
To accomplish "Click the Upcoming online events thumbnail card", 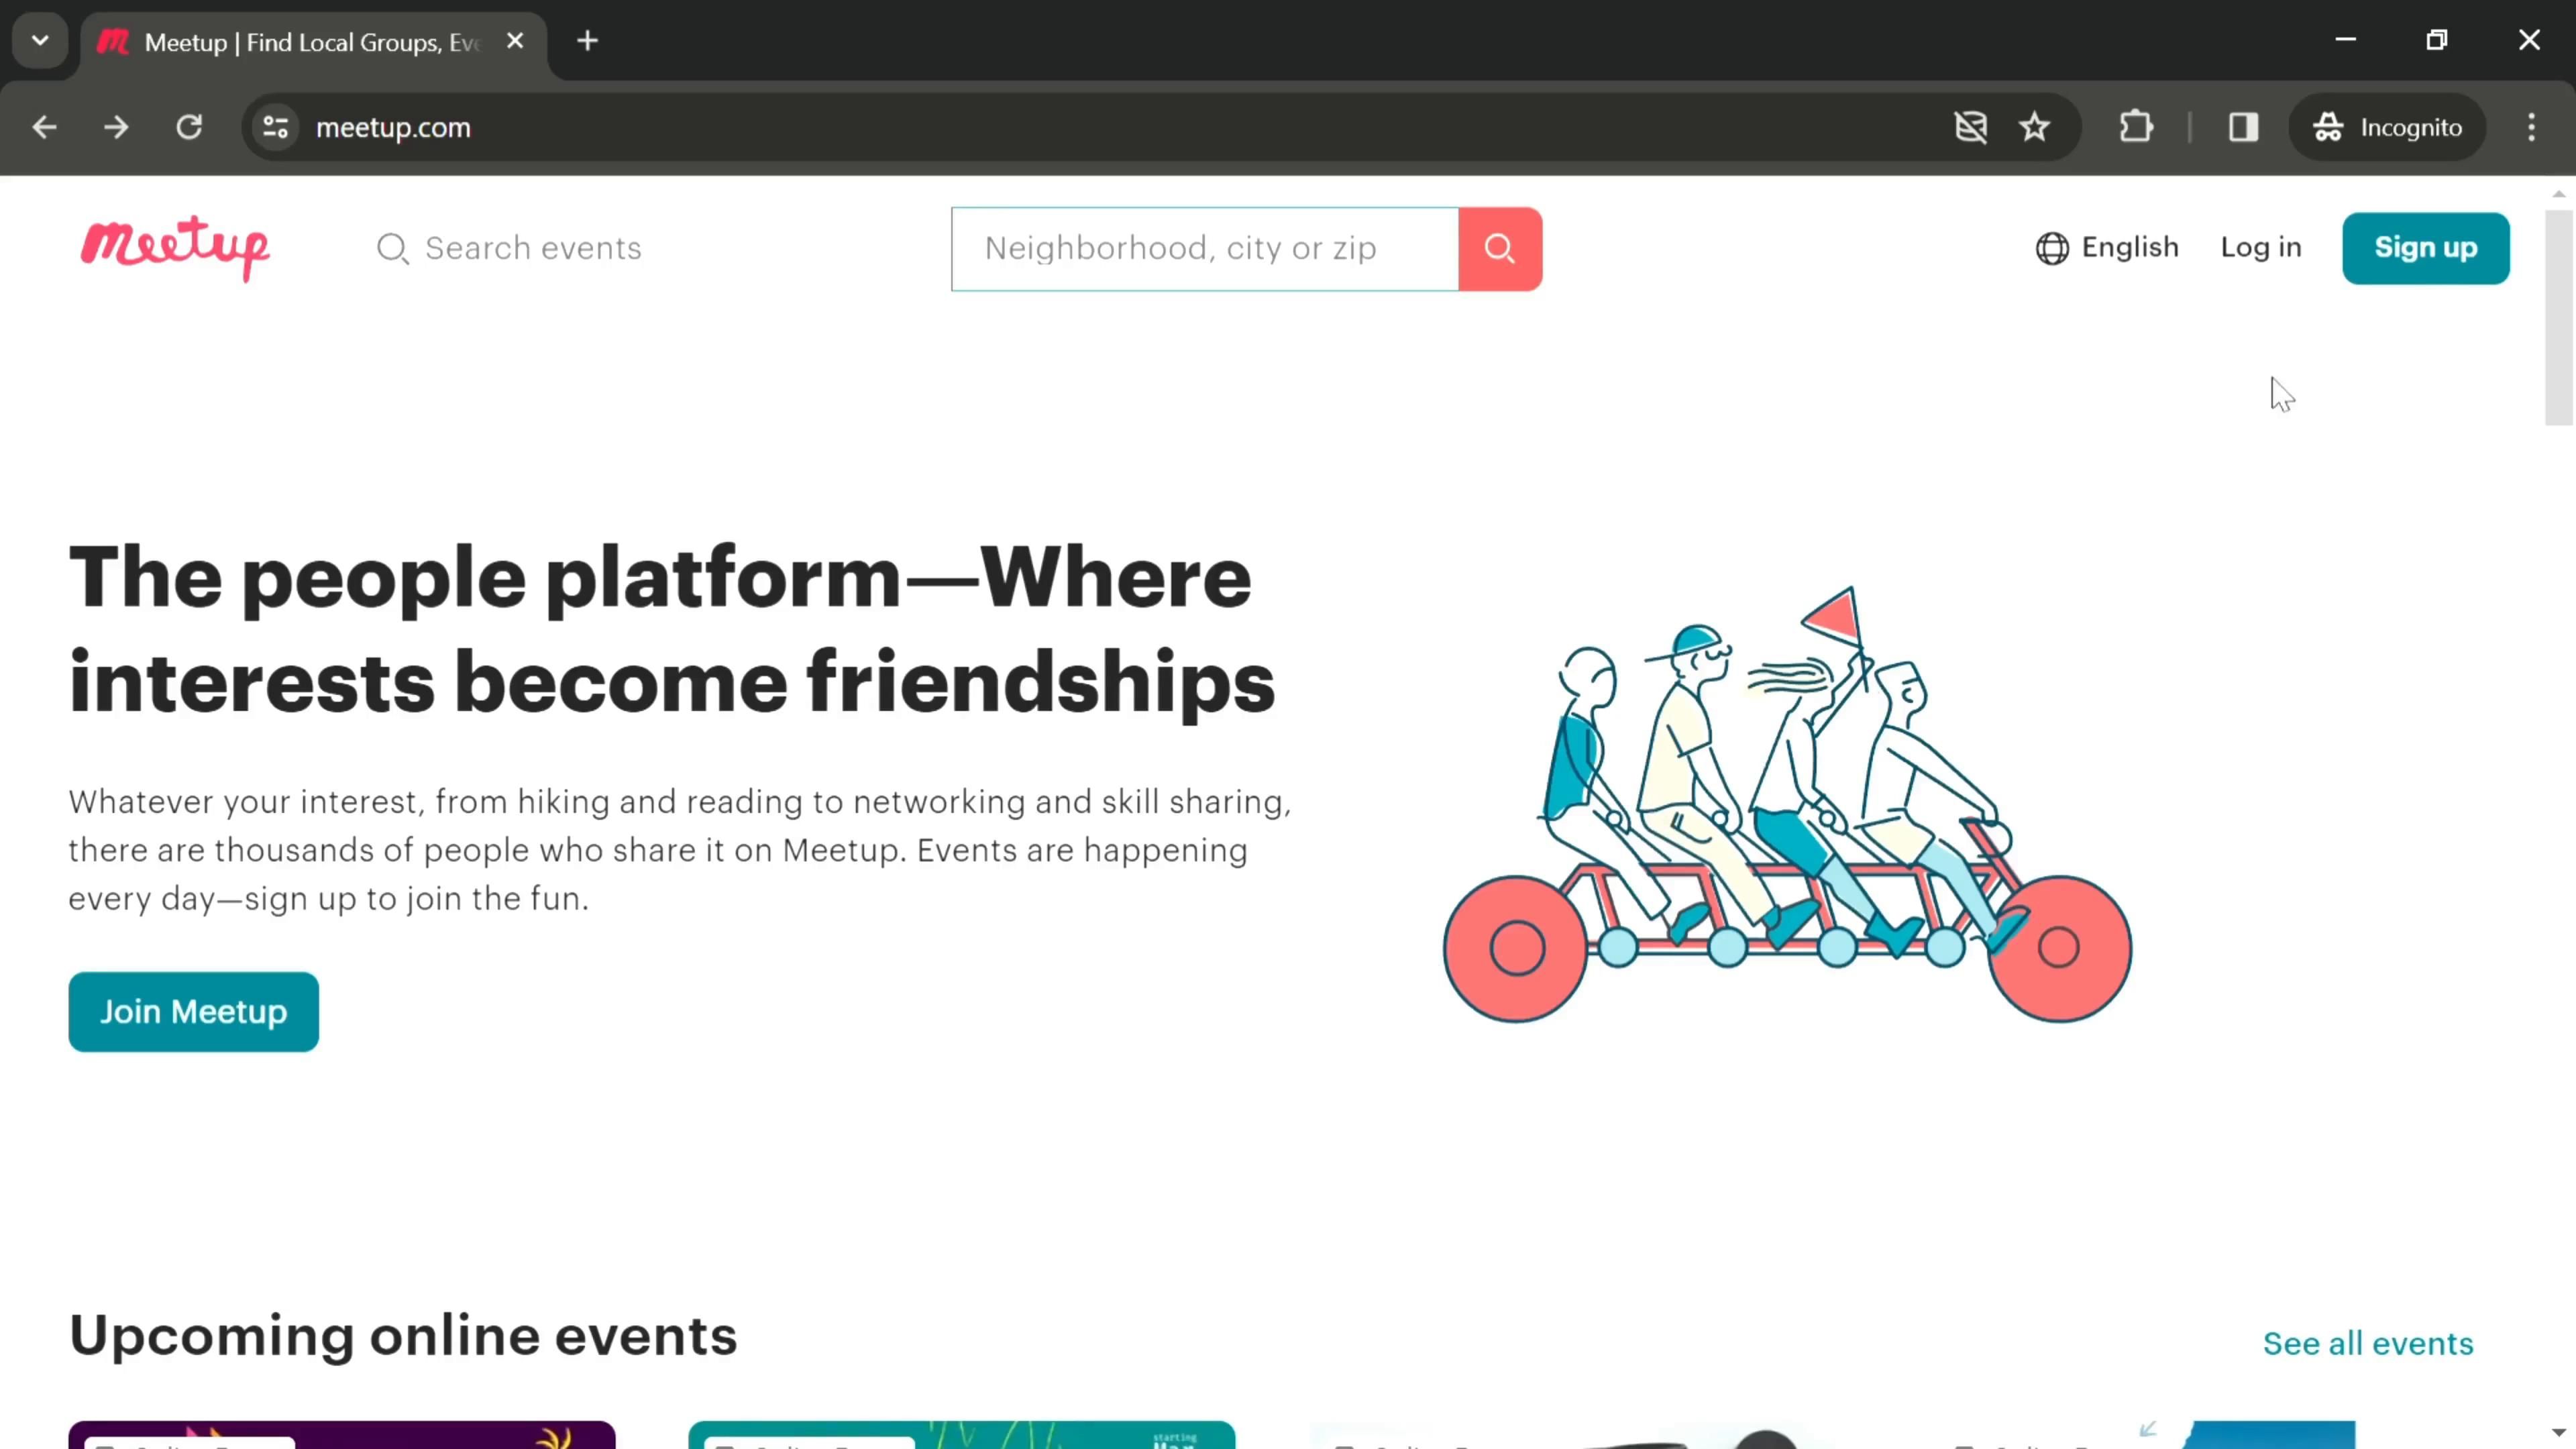I will 343,1437.
